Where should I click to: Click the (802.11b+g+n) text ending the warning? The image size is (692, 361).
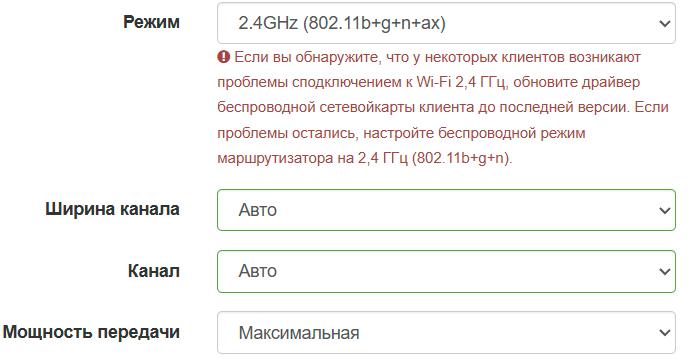click(x=462, y=158)
